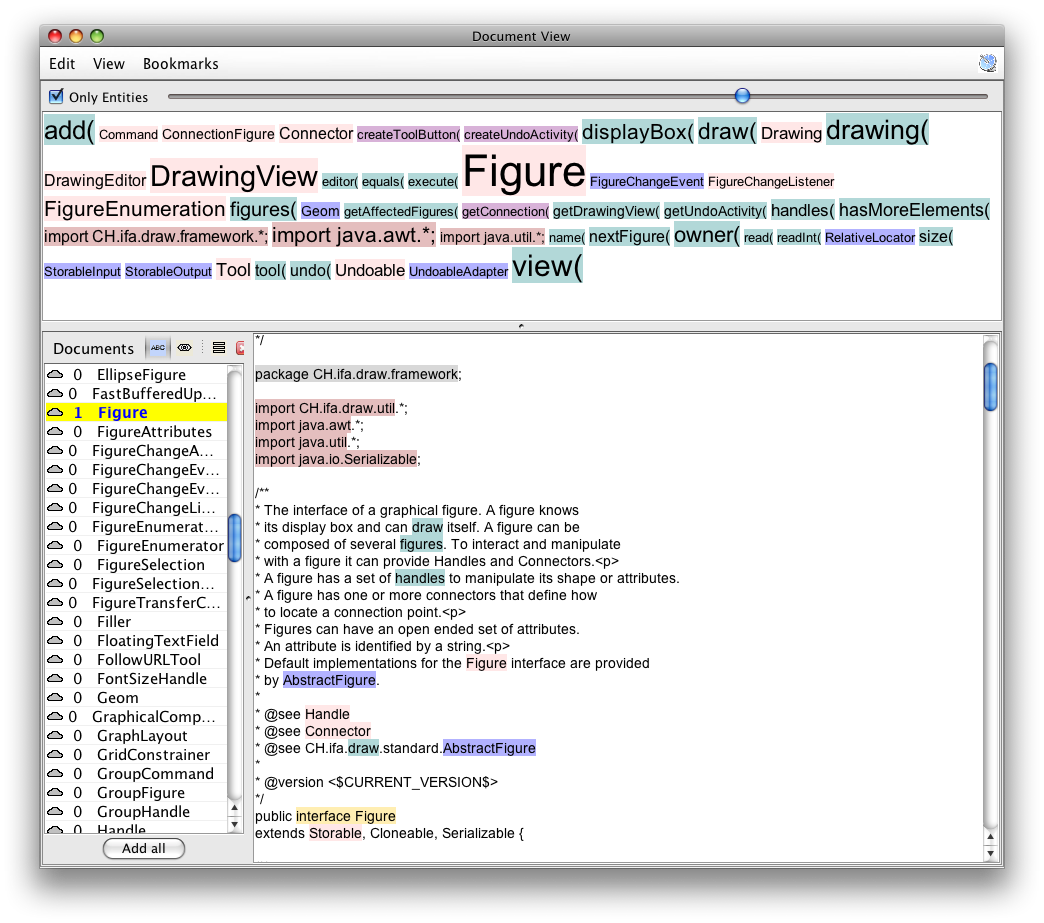This screenshot has height=923, width=1044.
Task: Click the cloud icon beside EllipseFigure
Action: (55, 375)
